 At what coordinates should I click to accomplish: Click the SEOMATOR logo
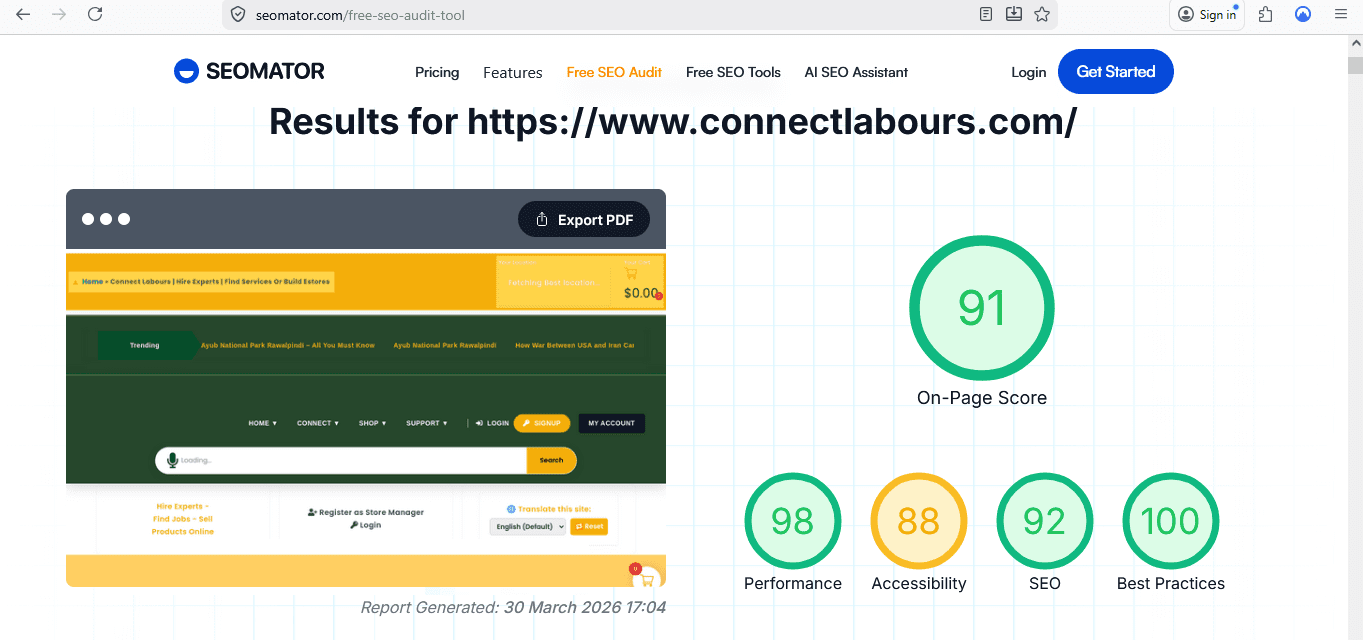click(x=249, y=71)
